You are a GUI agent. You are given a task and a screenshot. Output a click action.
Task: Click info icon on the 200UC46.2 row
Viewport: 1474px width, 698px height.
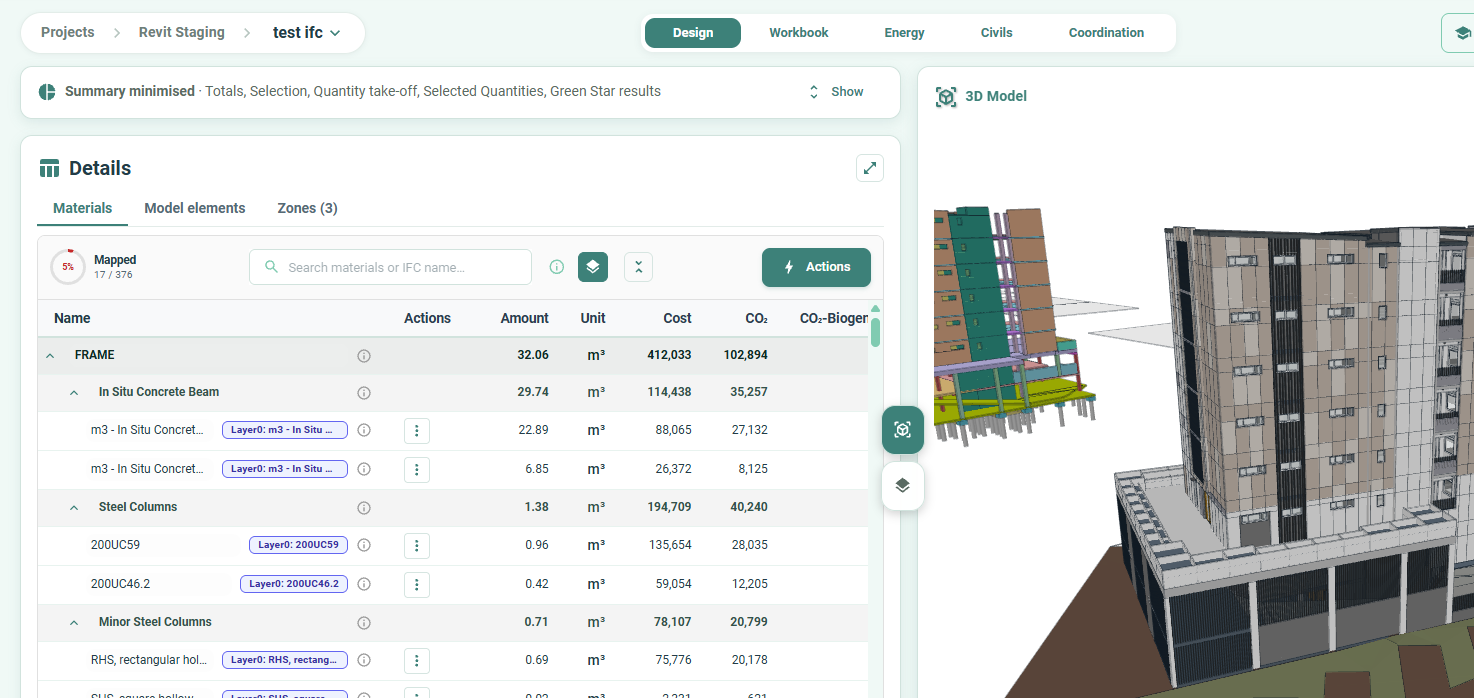(x=364, y=584)
